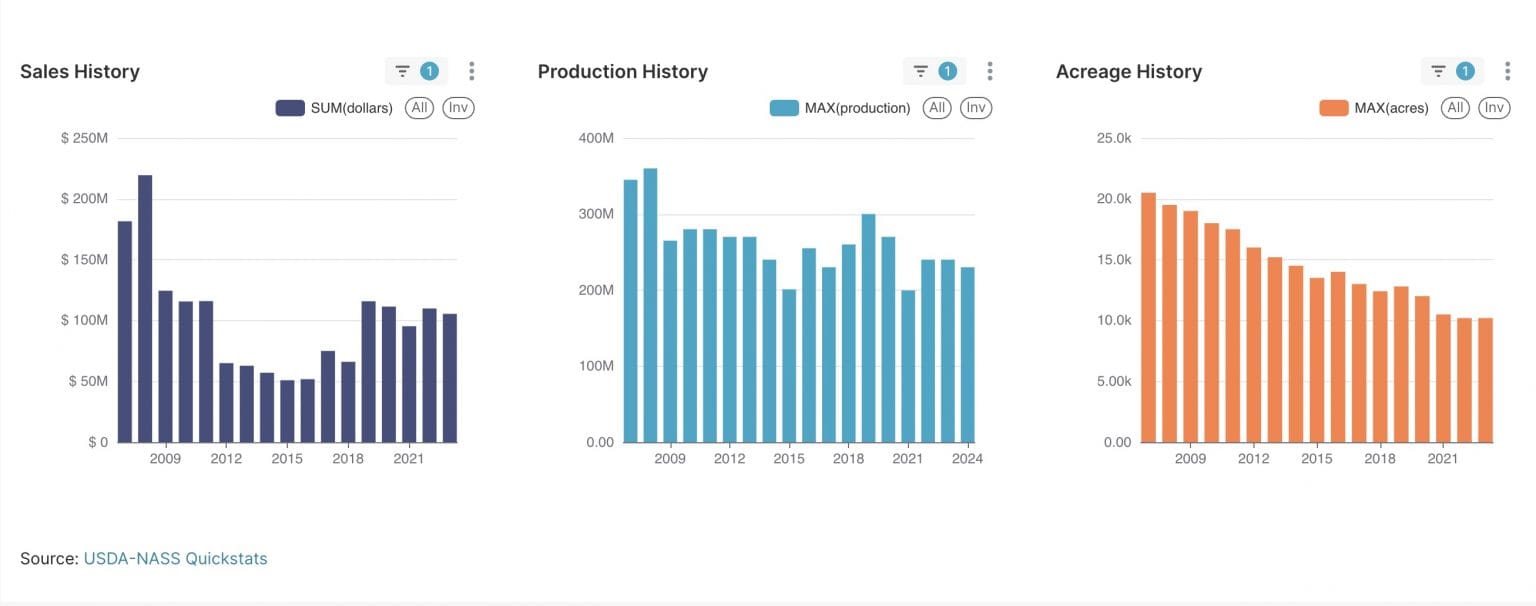Open the Production History filter icon
This screenshot has height=606, width=1536.
(921, 71)
